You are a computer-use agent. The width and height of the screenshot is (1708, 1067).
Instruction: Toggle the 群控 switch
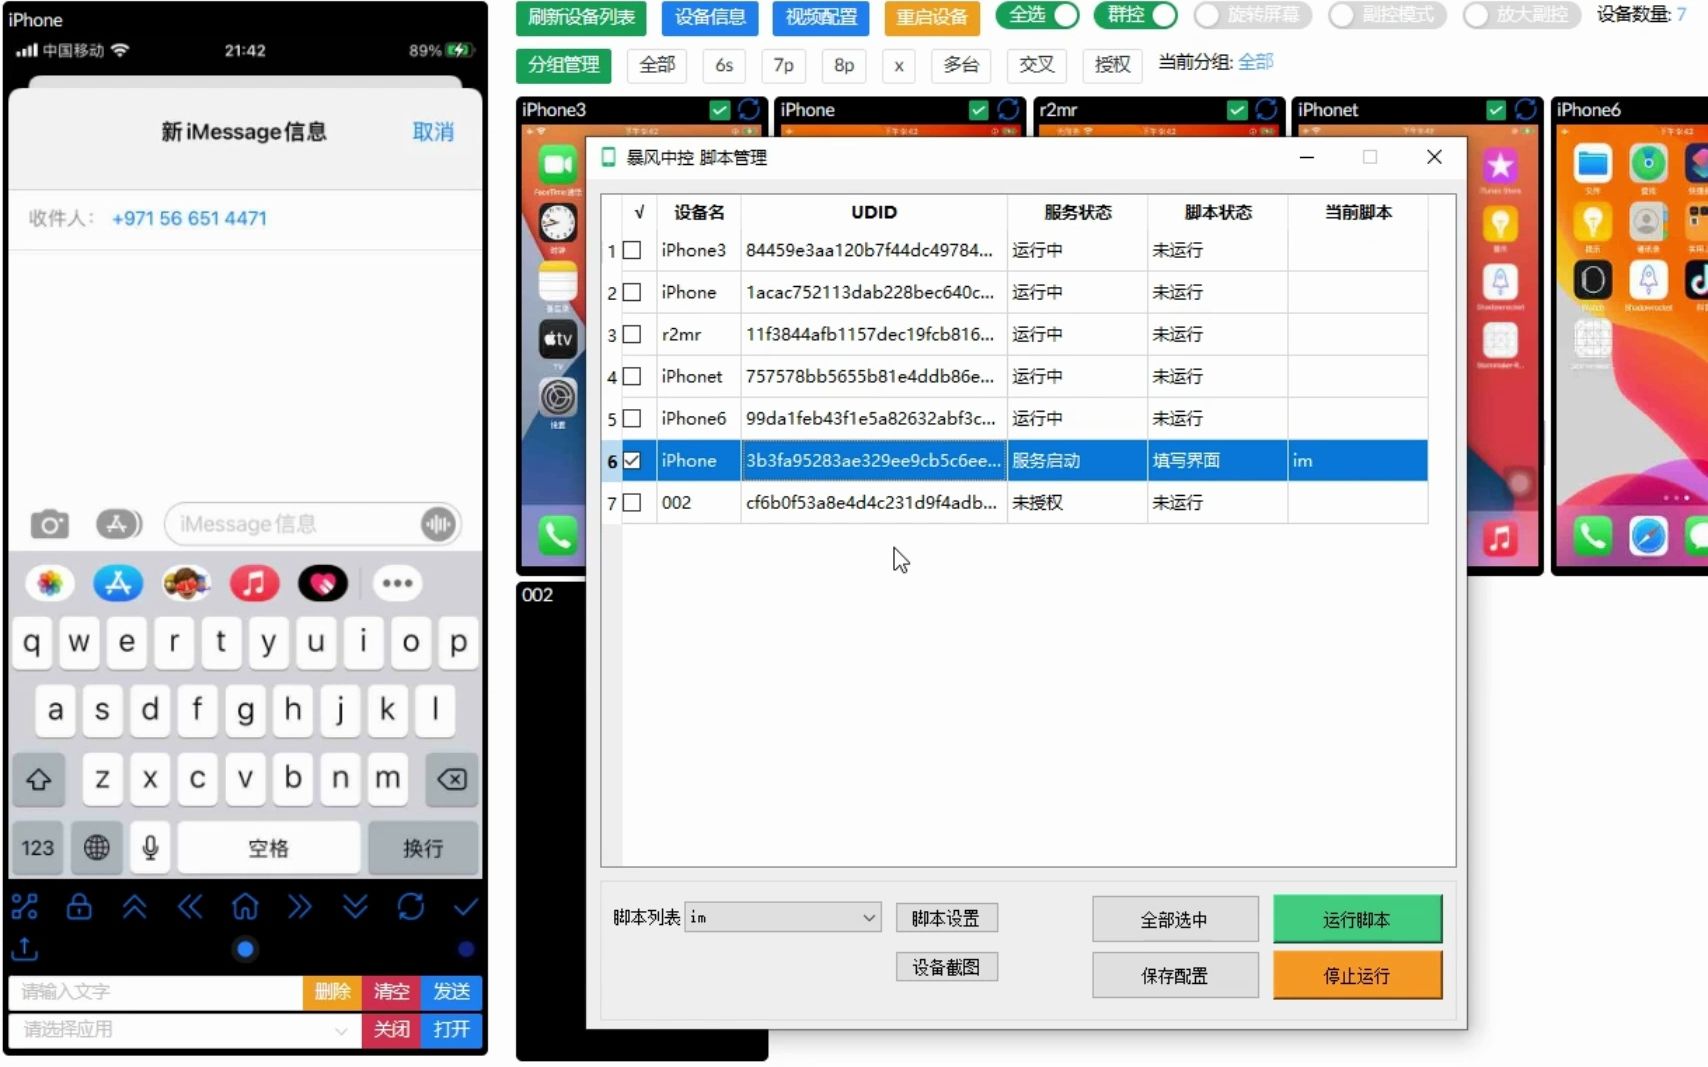pos(1136,15)
